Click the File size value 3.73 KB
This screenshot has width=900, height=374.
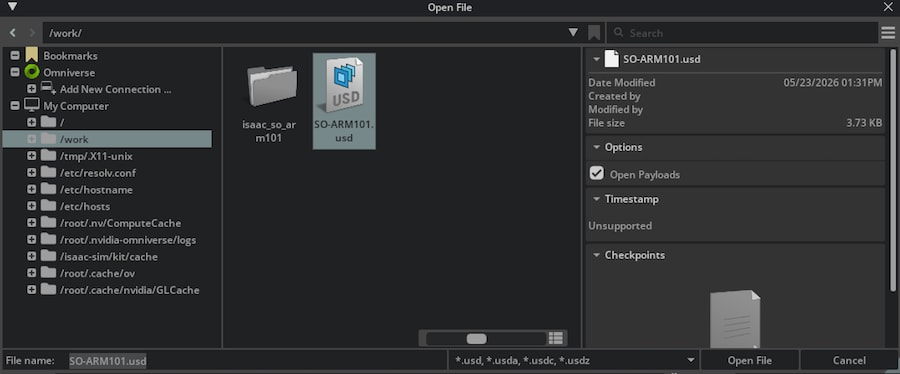pyautogui.click(x=864, y=123)
